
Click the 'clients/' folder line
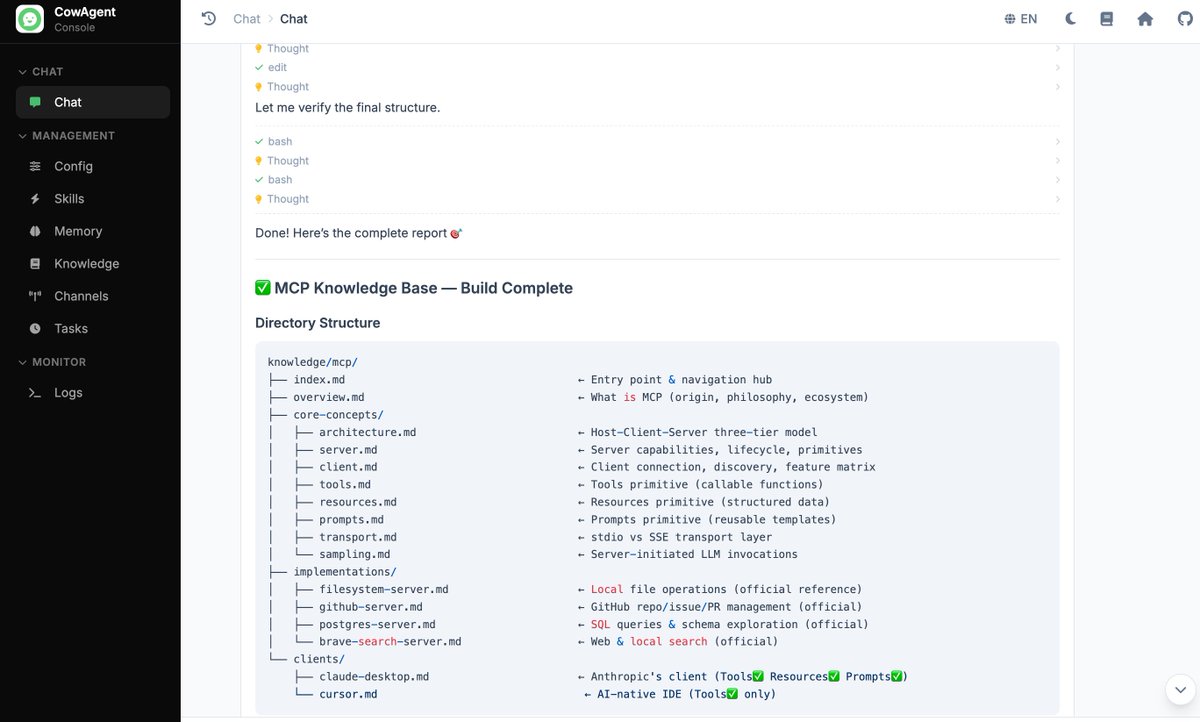tap(319, 659)
